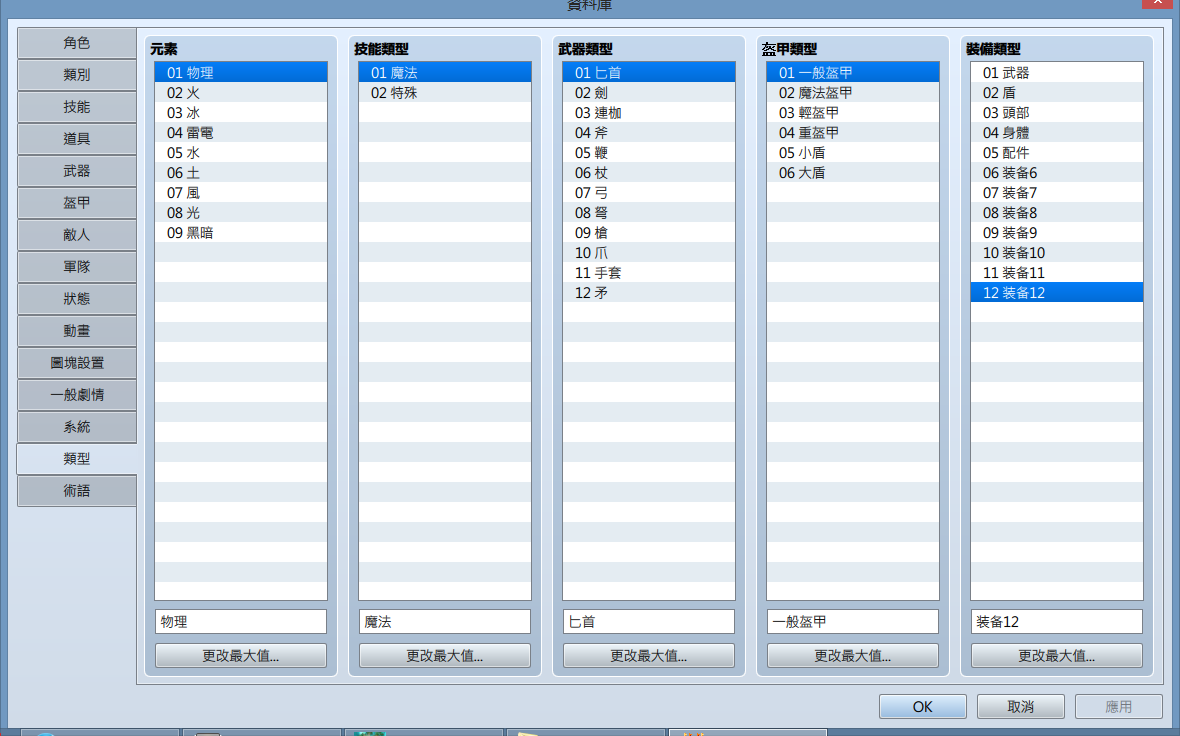Viewport: 1180px width, 736px height.
Task: Select armor type 05 小盾
Action: point(853,153)
